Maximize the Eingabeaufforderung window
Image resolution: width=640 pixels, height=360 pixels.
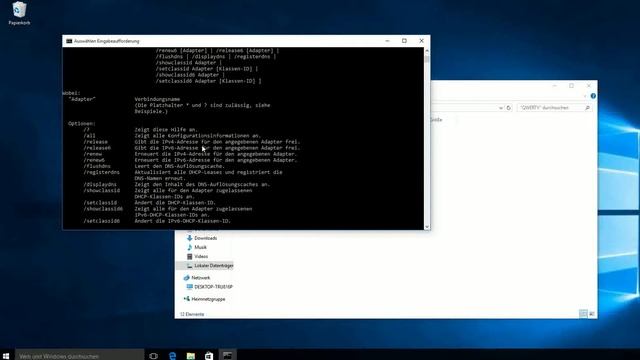(404, 41)
